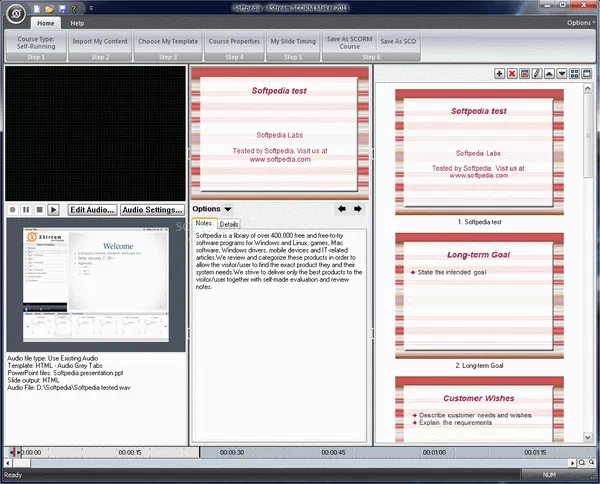Click the '2. Long-term Goal' slide caption

479,365
